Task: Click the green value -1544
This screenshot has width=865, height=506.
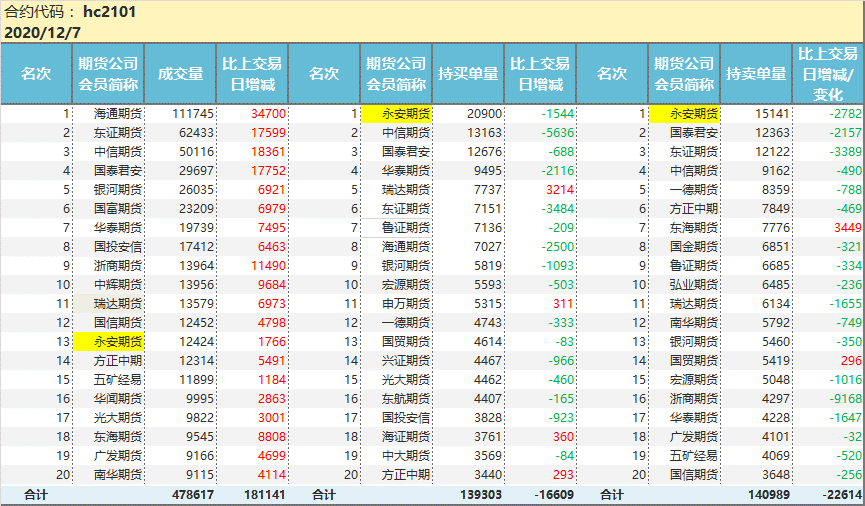Action: click(x=558, y=114)
